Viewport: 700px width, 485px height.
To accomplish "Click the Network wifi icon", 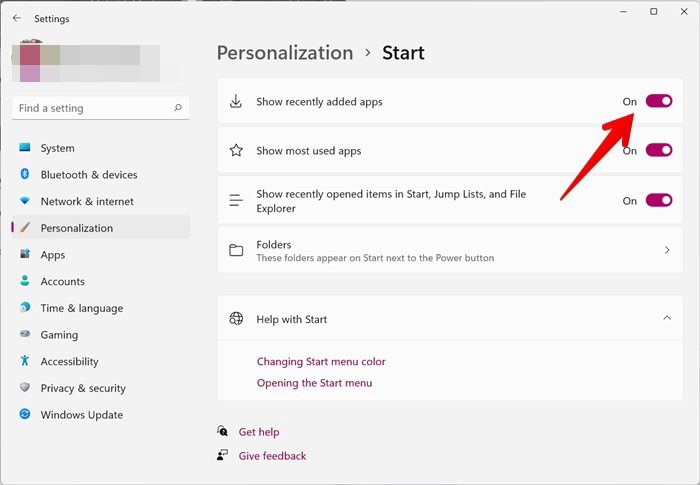I will pyautogui.click(x=25, y=201).
